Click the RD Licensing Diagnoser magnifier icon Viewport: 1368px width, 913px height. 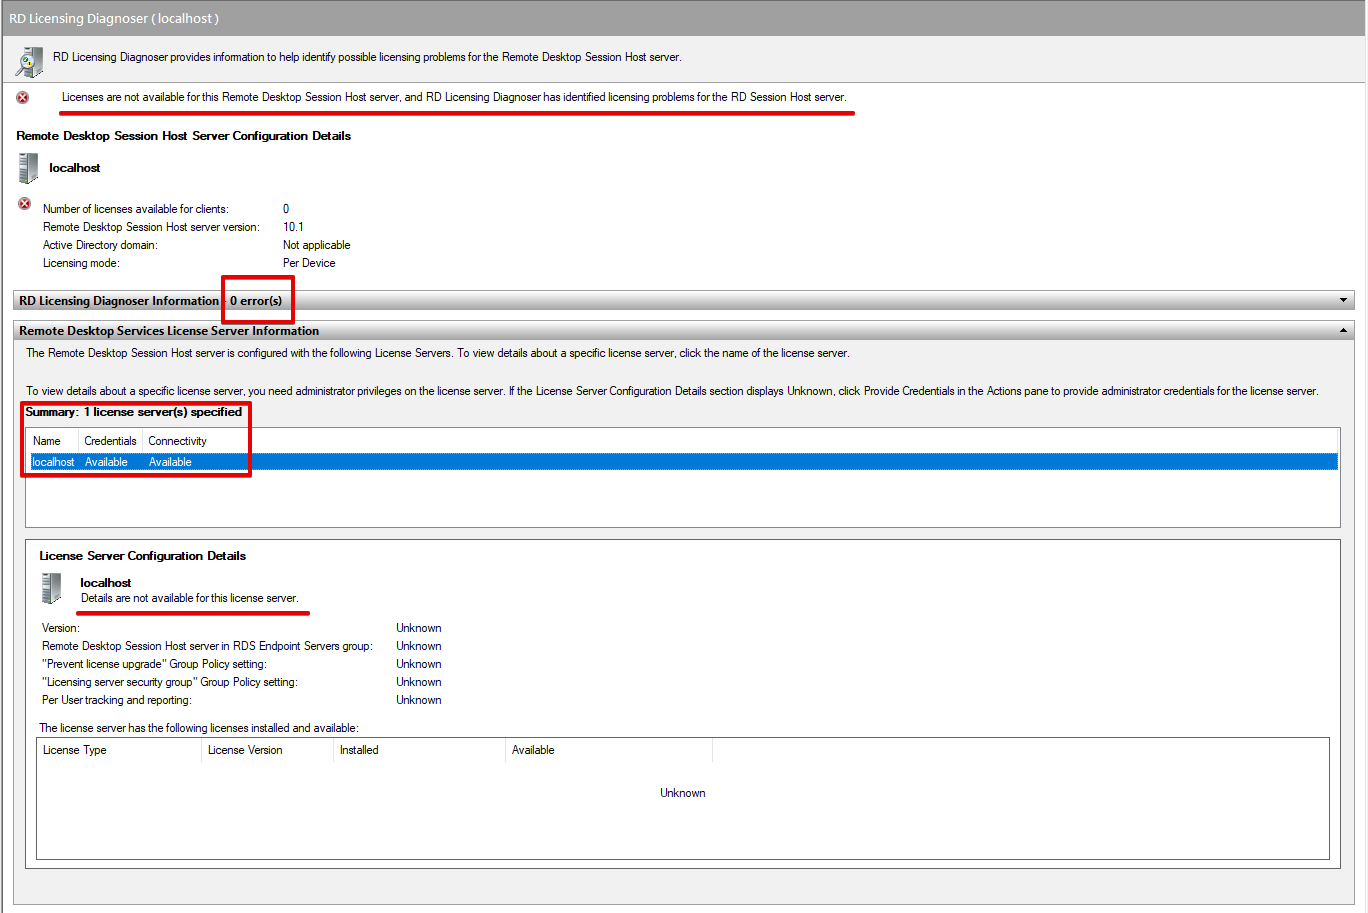[x=29, y=61]
